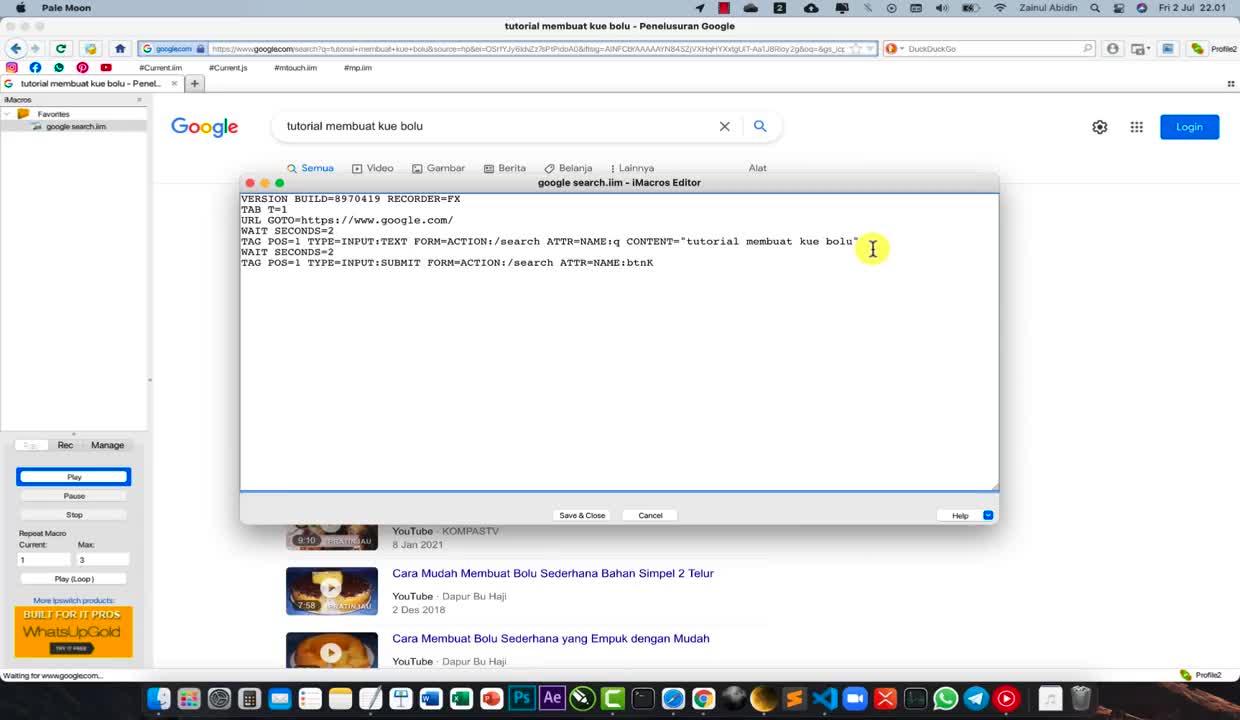The height and width of the screenshot is (720, 1240).
Task: Click the blue Login button on Google
Action: point(1189,127)
